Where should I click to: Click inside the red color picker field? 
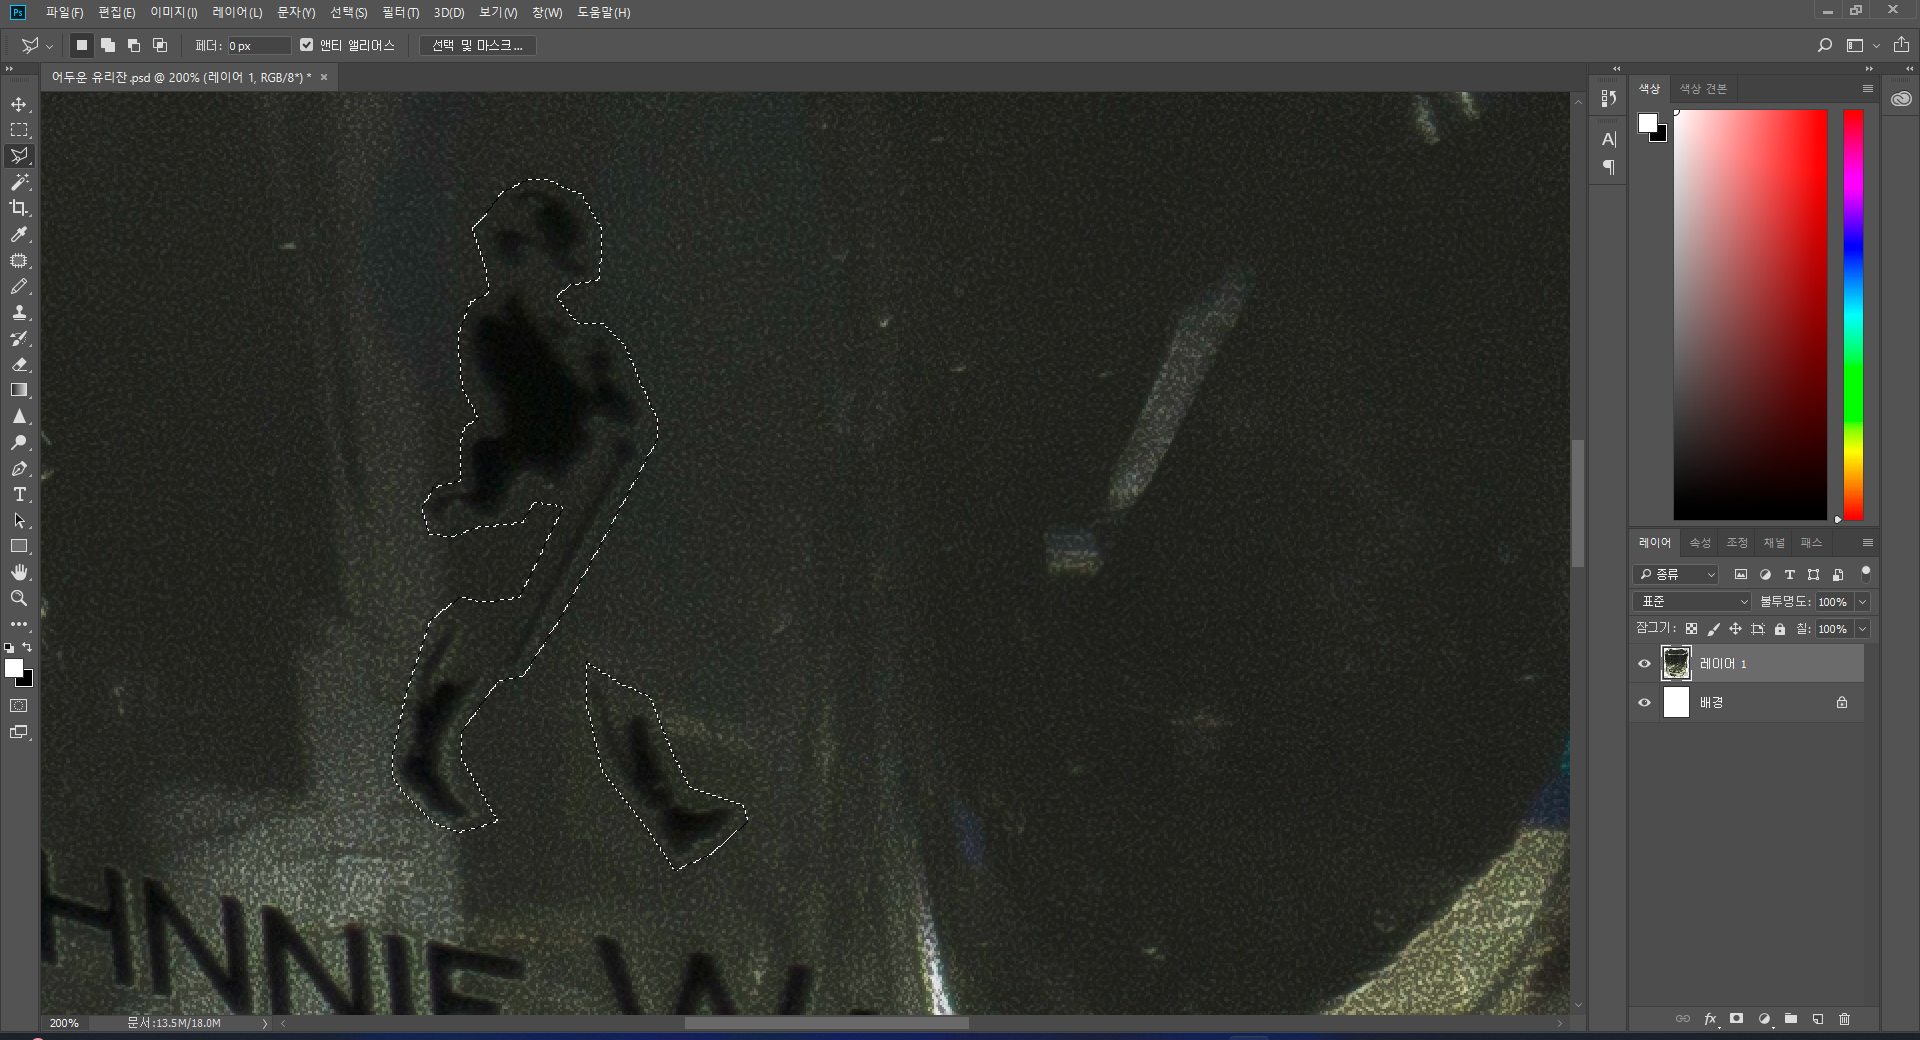pos(1750,315)
